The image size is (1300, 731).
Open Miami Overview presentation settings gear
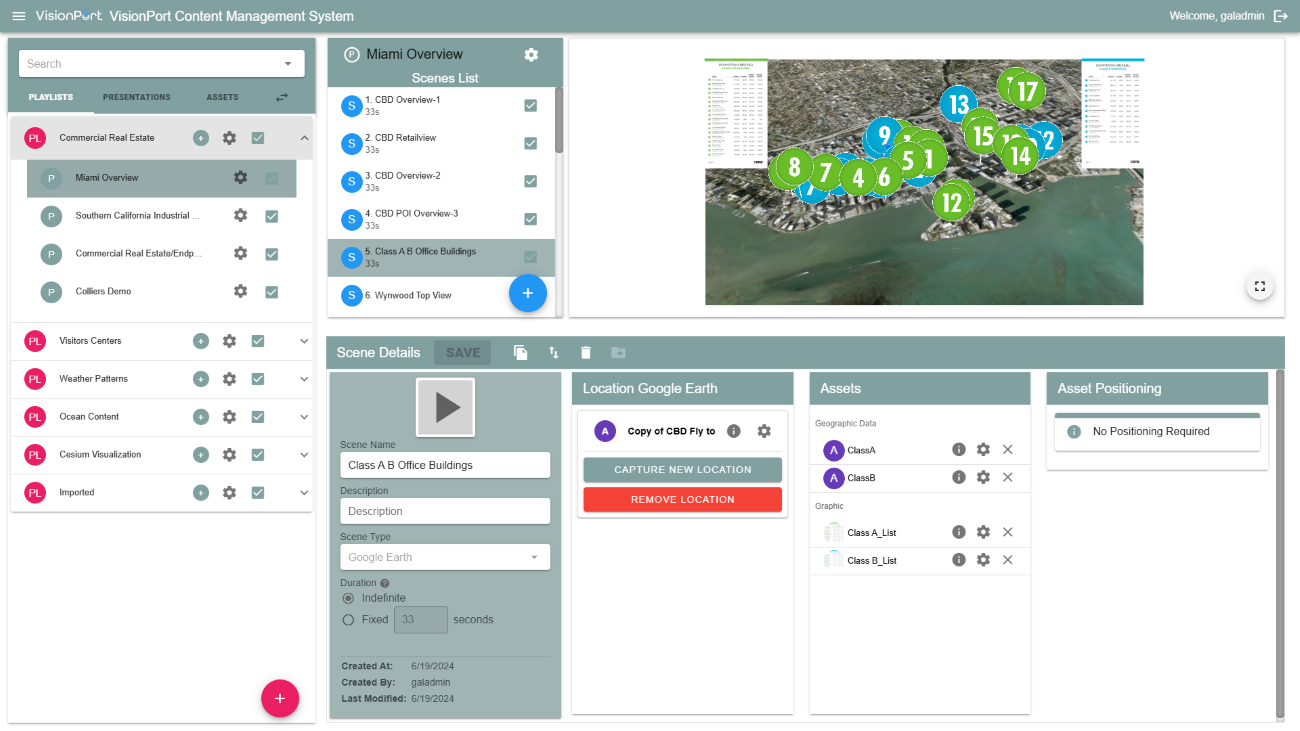[531, 54]
